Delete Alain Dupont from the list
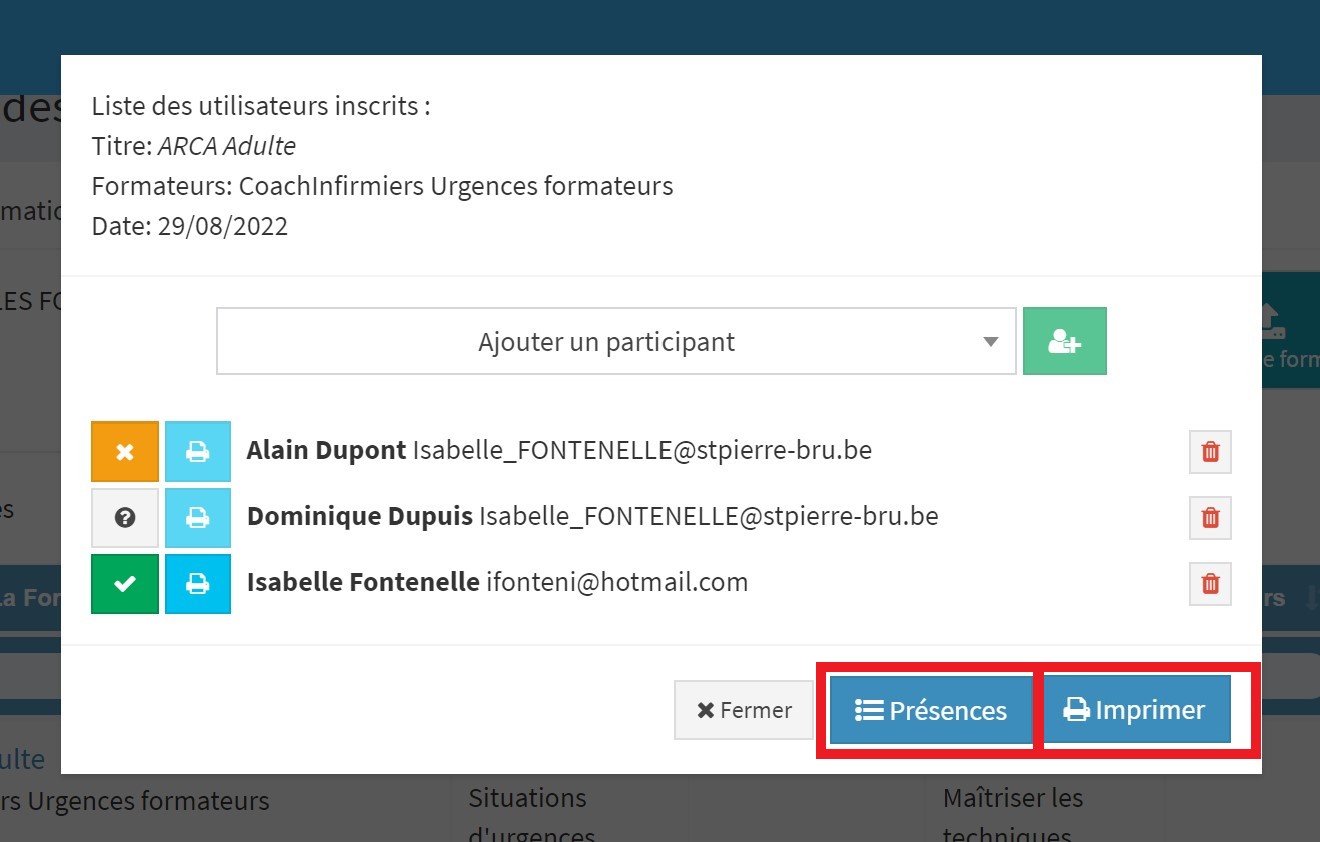The height and width of the screenshot is (842, 1320). point(1210,452)
